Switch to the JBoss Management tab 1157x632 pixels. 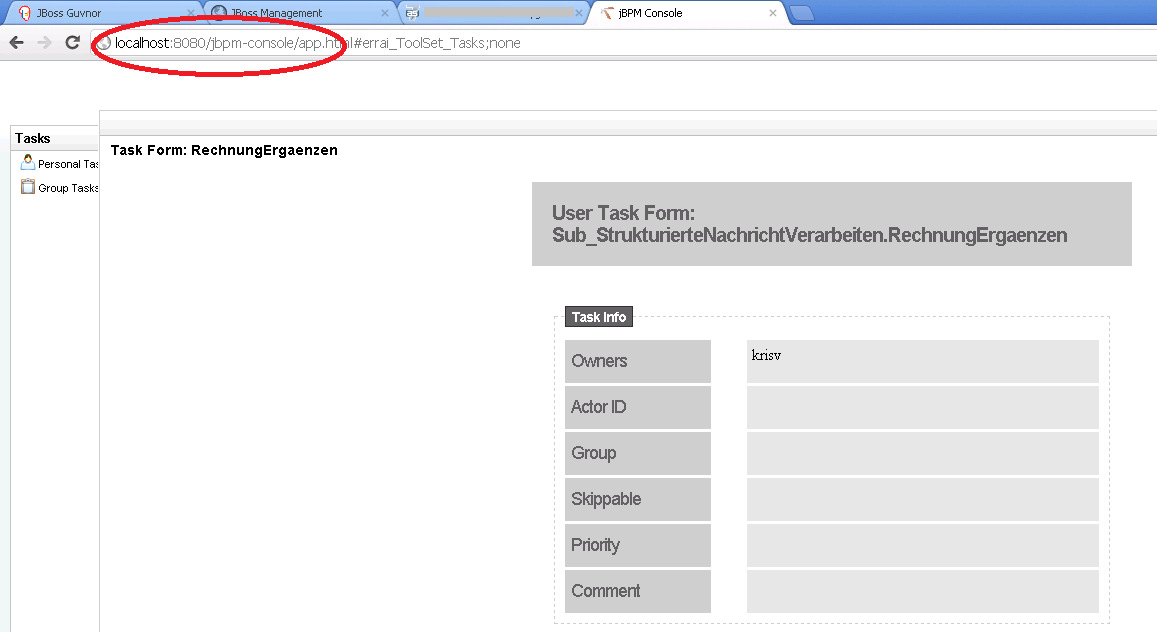[x=290, y=13]
